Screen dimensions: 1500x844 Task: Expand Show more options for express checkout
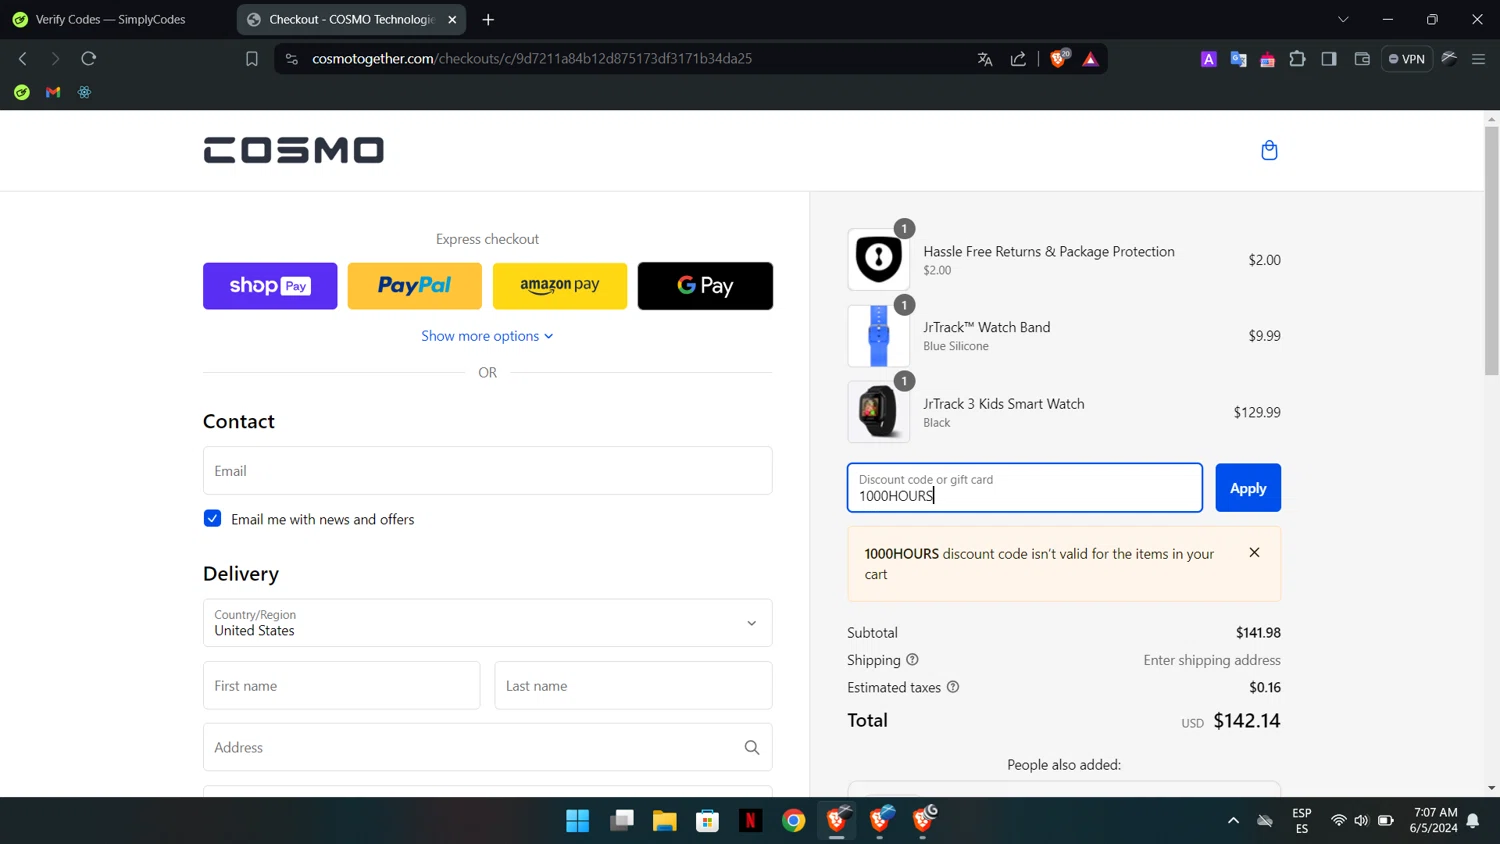[487, 336]
